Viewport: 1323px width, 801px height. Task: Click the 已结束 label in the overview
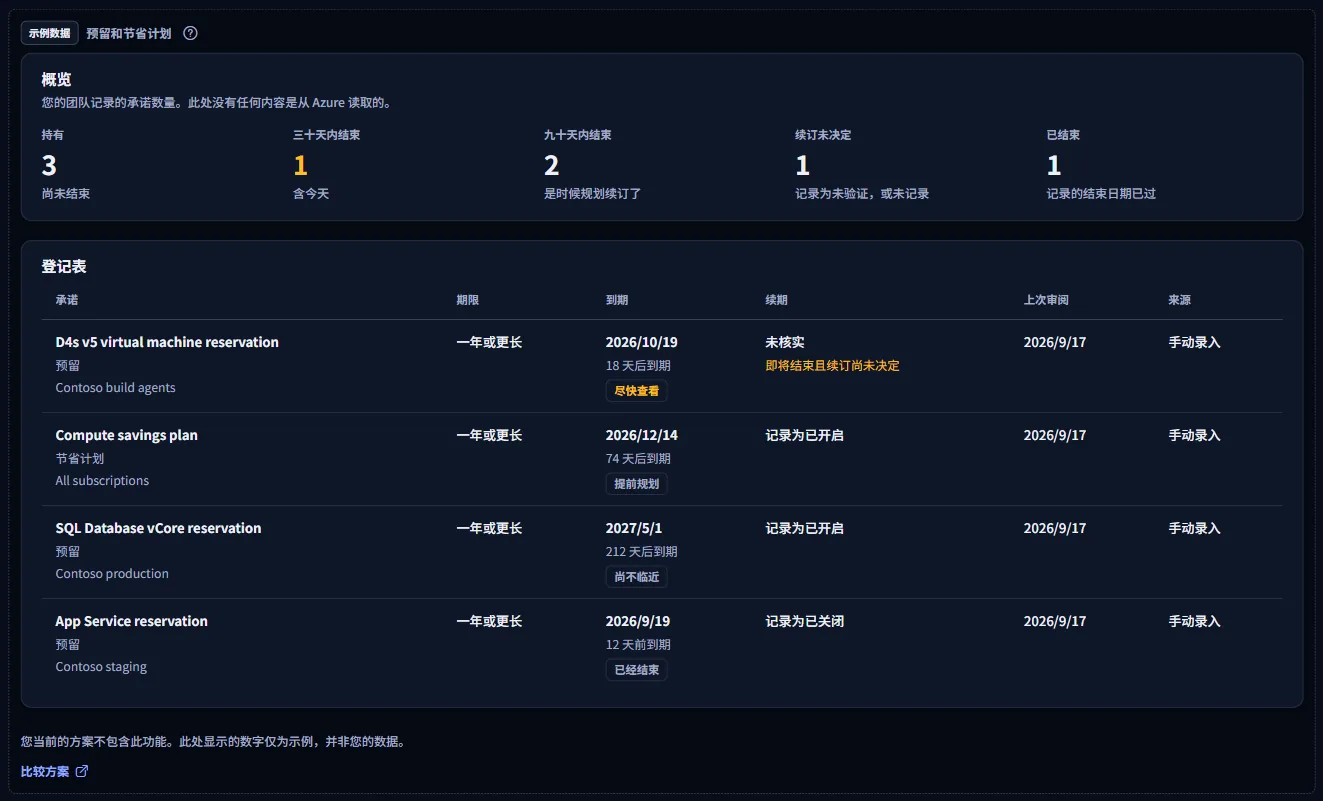click(1063, 135)
